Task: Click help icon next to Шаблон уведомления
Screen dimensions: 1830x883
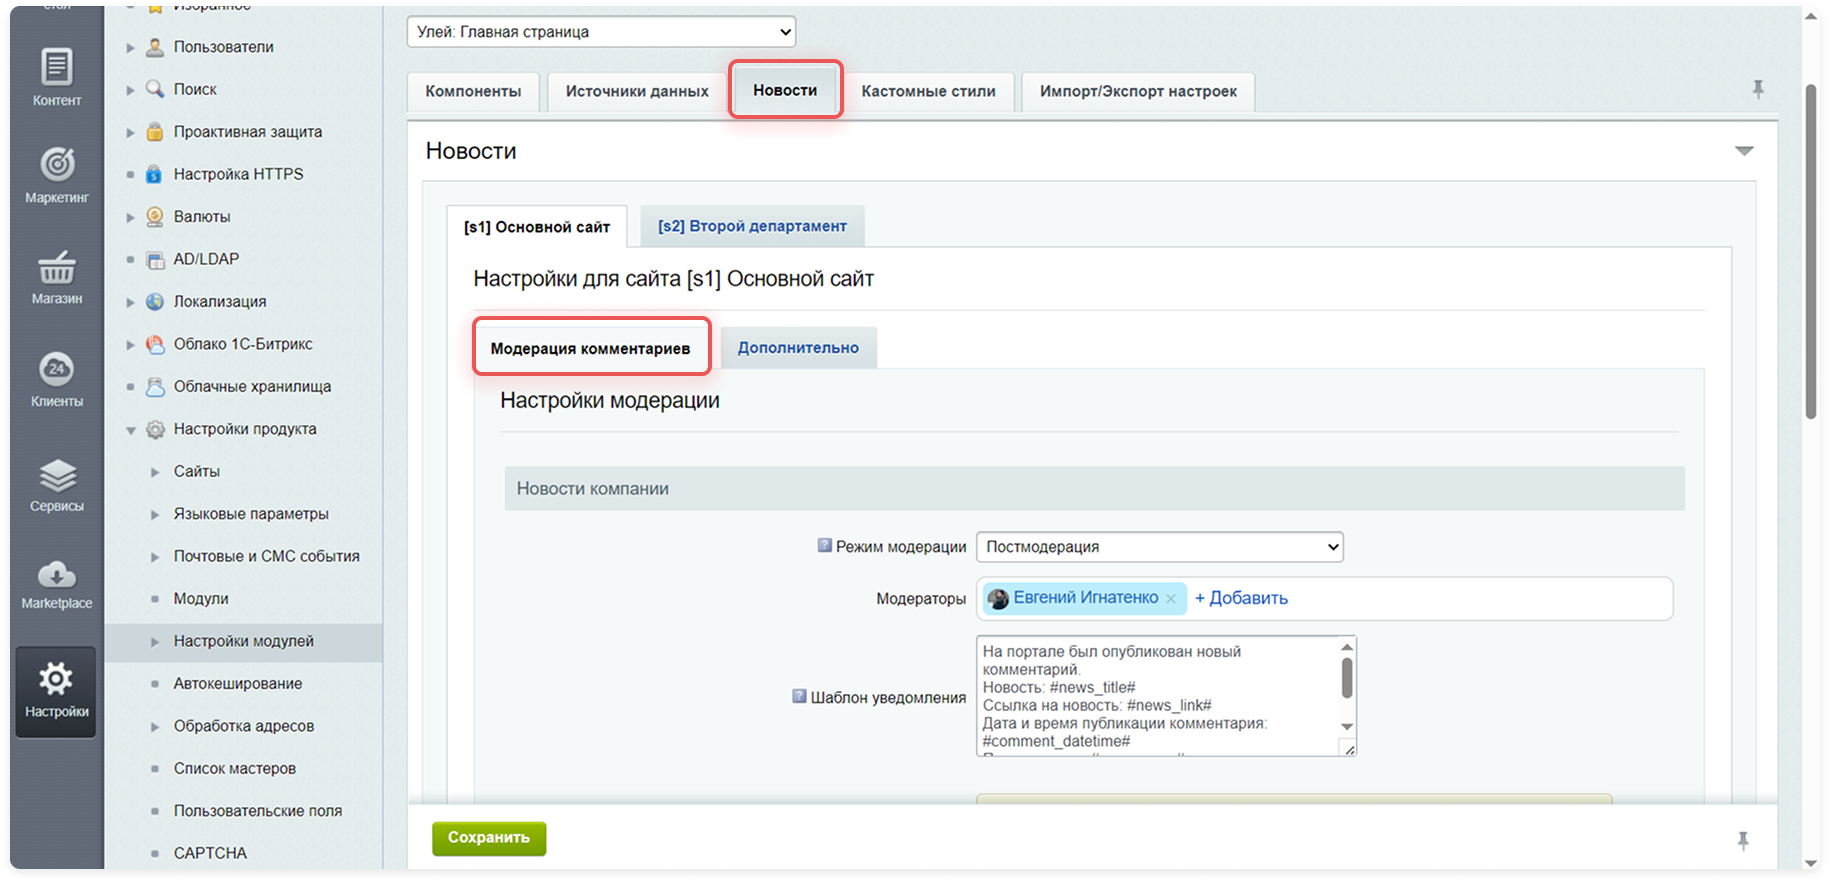Action: click(x=799, y=696)
